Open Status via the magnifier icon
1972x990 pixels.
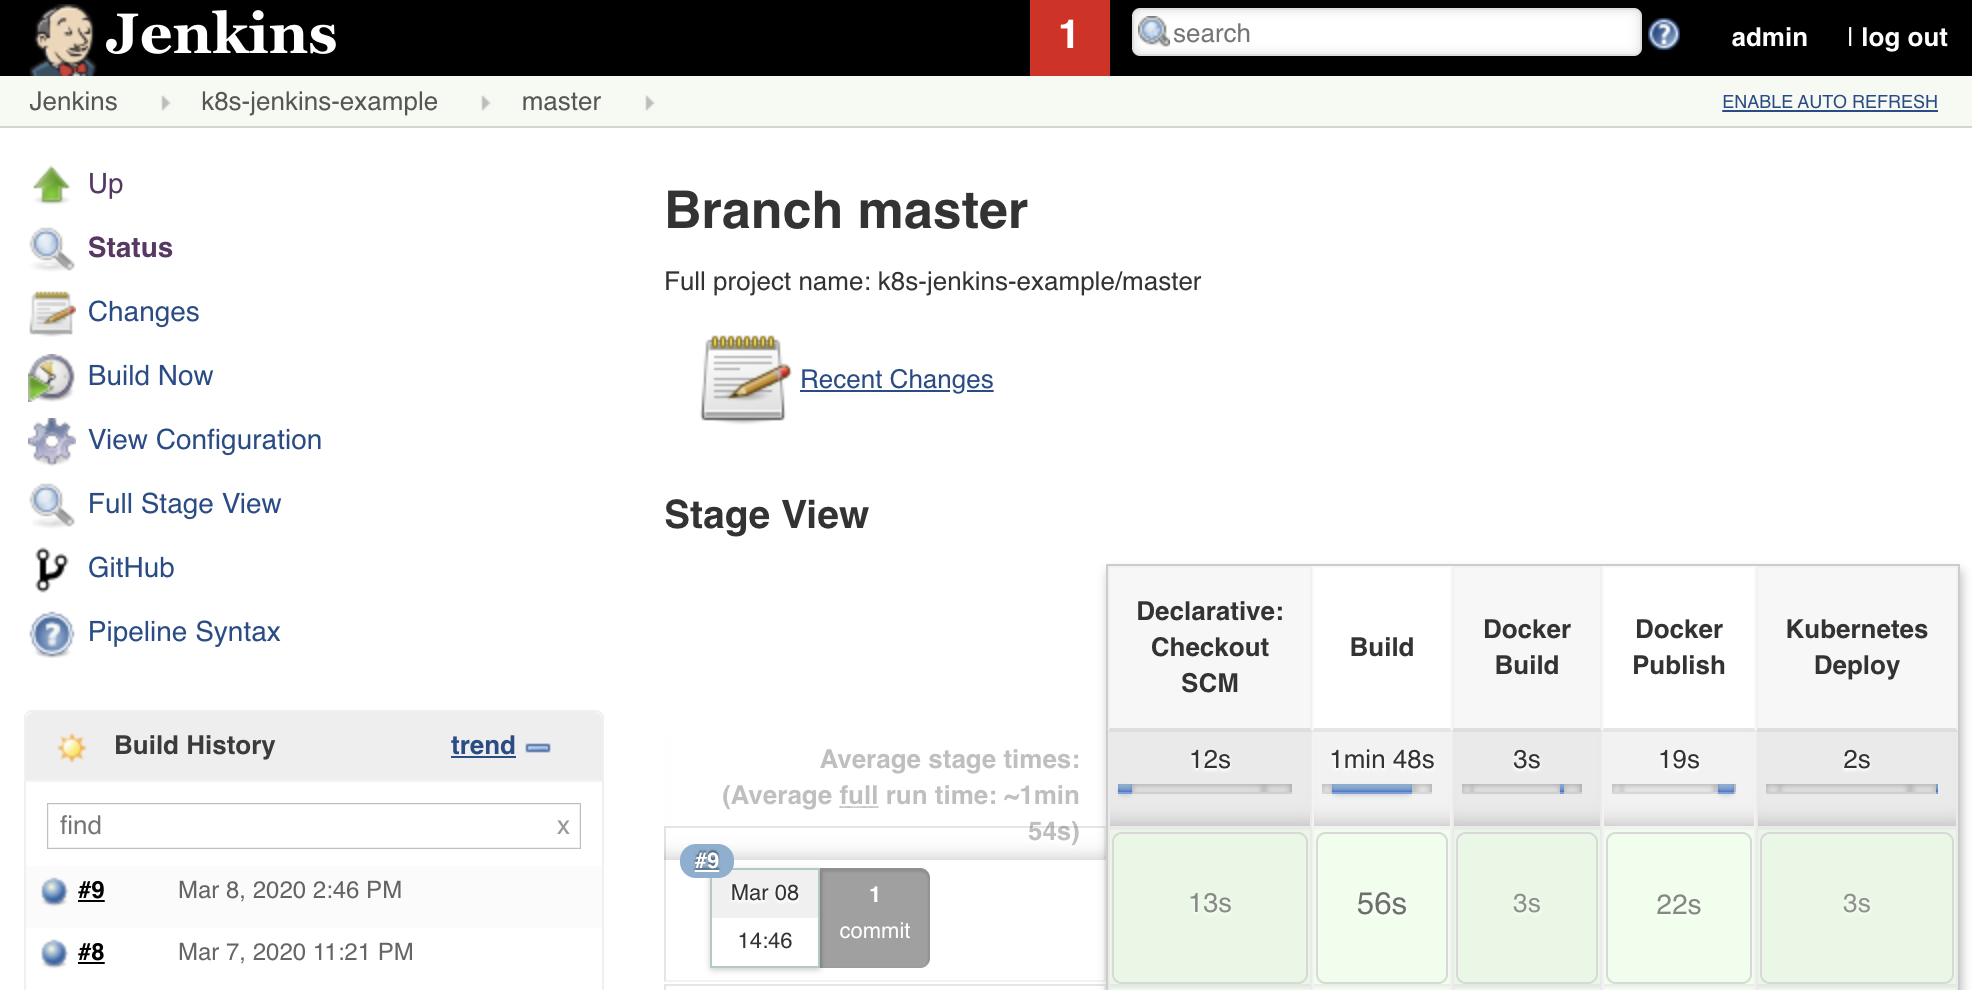click(x=51, y=248)
